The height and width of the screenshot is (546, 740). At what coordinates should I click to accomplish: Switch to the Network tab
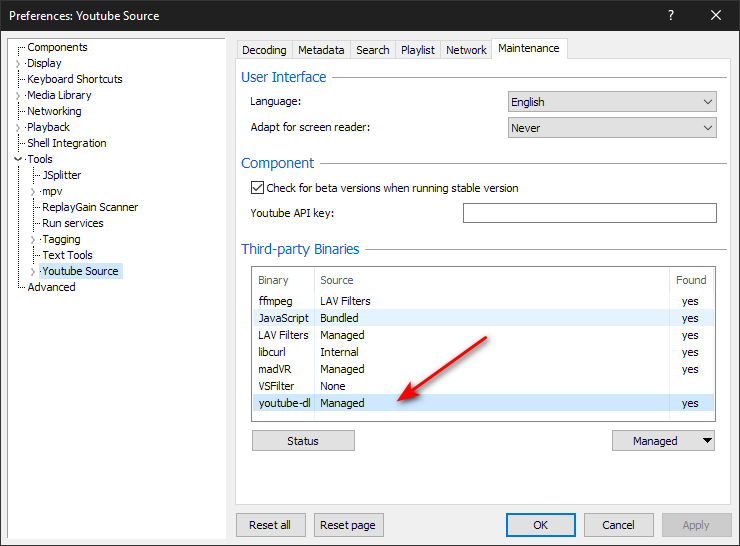(466, 50)
